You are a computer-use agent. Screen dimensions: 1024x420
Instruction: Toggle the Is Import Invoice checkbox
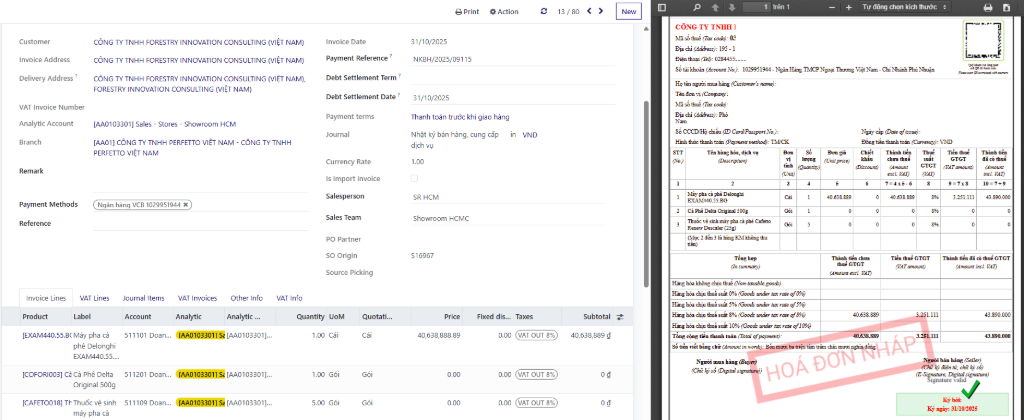(x=415, y=178)
